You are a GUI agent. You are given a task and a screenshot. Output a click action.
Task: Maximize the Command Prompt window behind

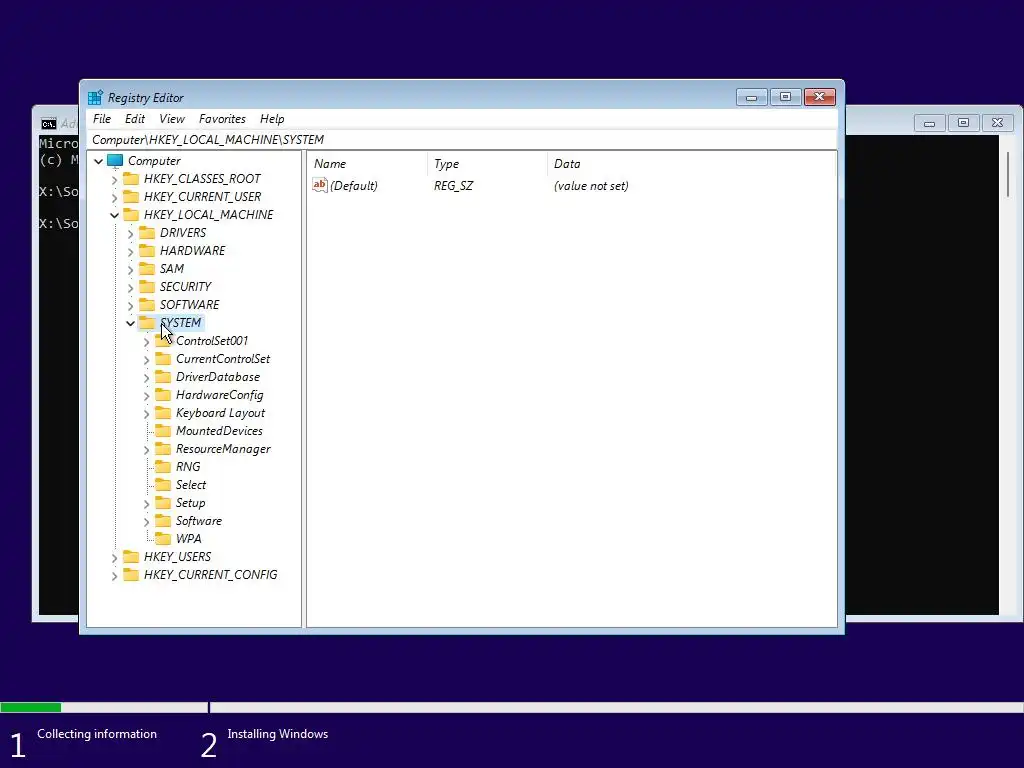coord(963,123)
